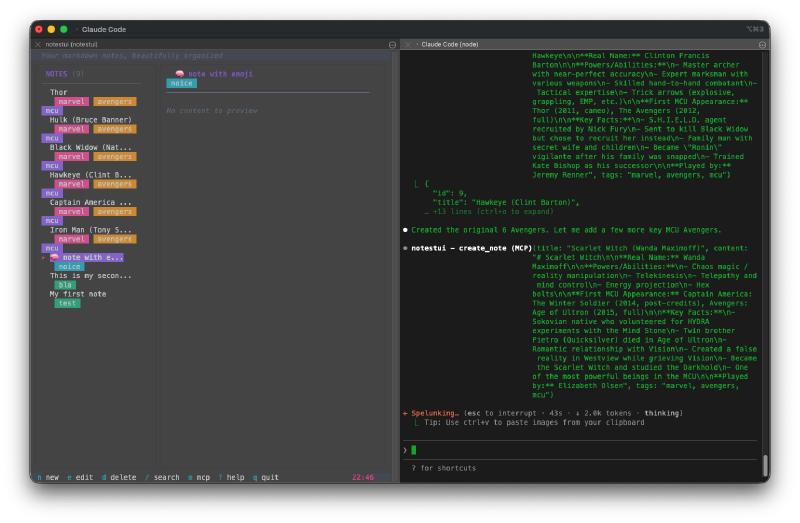Open the notestui pane options icon

[392, 44]
